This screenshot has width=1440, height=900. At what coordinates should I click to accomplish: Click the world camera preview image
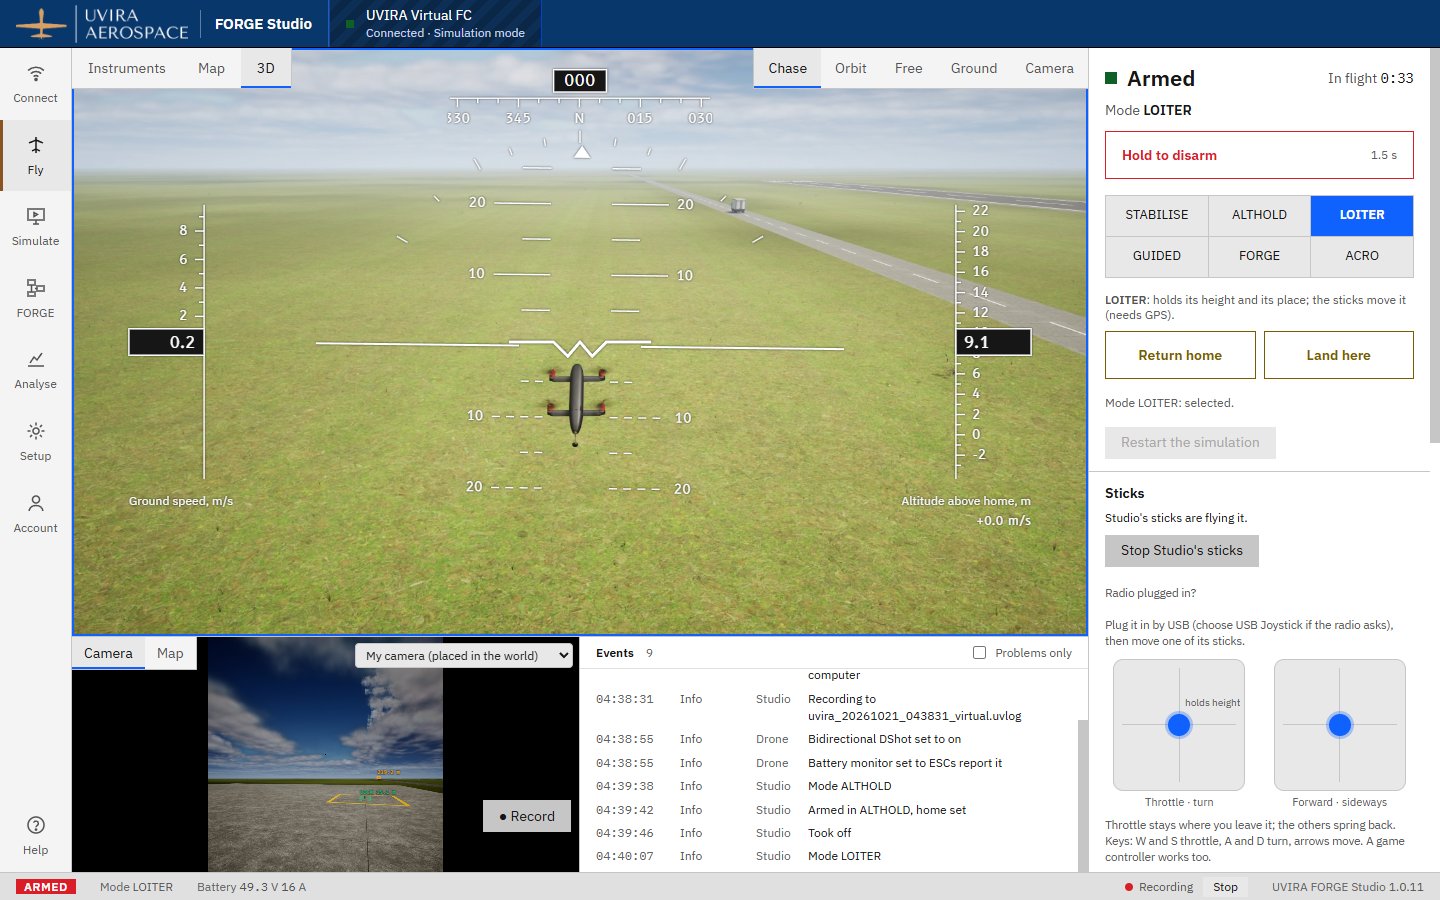325,755
